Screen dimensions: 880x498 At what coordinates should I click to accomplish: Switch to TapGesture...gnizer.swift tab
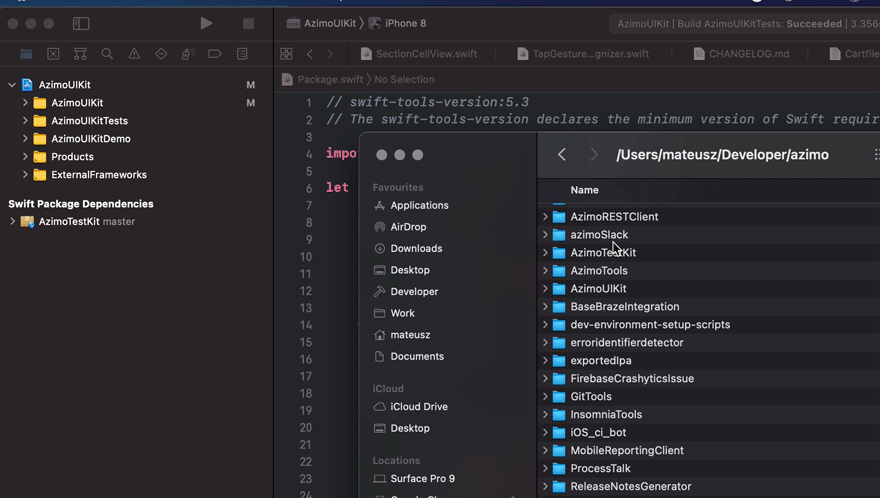point(583,54)
